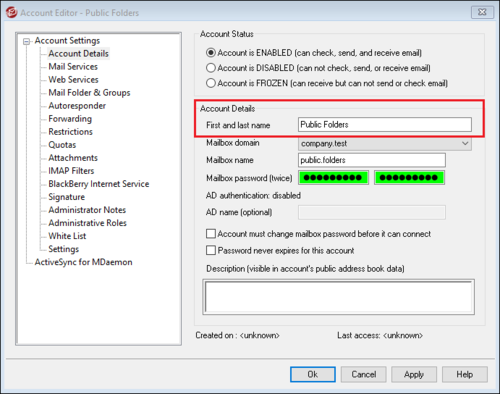This screenshot has width=500, height=394.
Task: Click the First and last name field
Action: (385, 125)
